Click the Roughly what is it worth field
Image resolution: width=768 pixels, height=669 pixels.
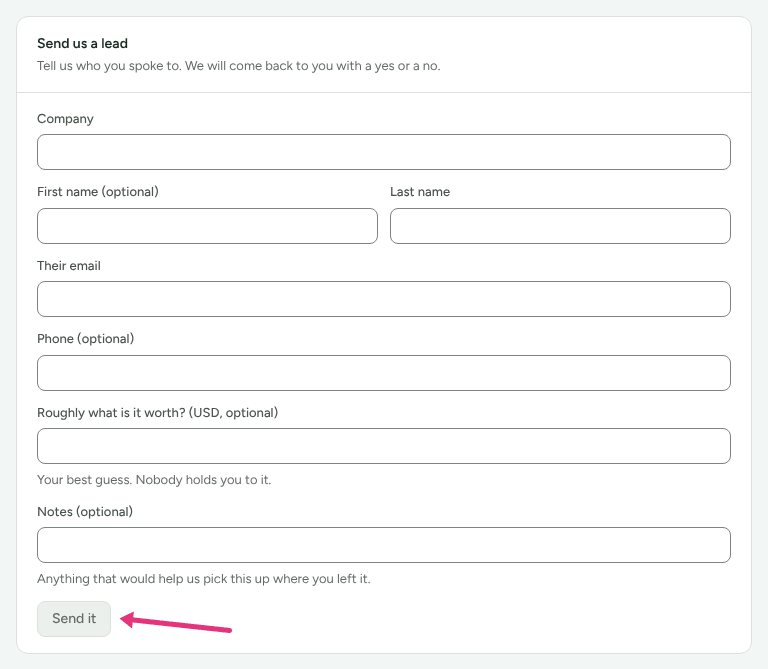384,446
